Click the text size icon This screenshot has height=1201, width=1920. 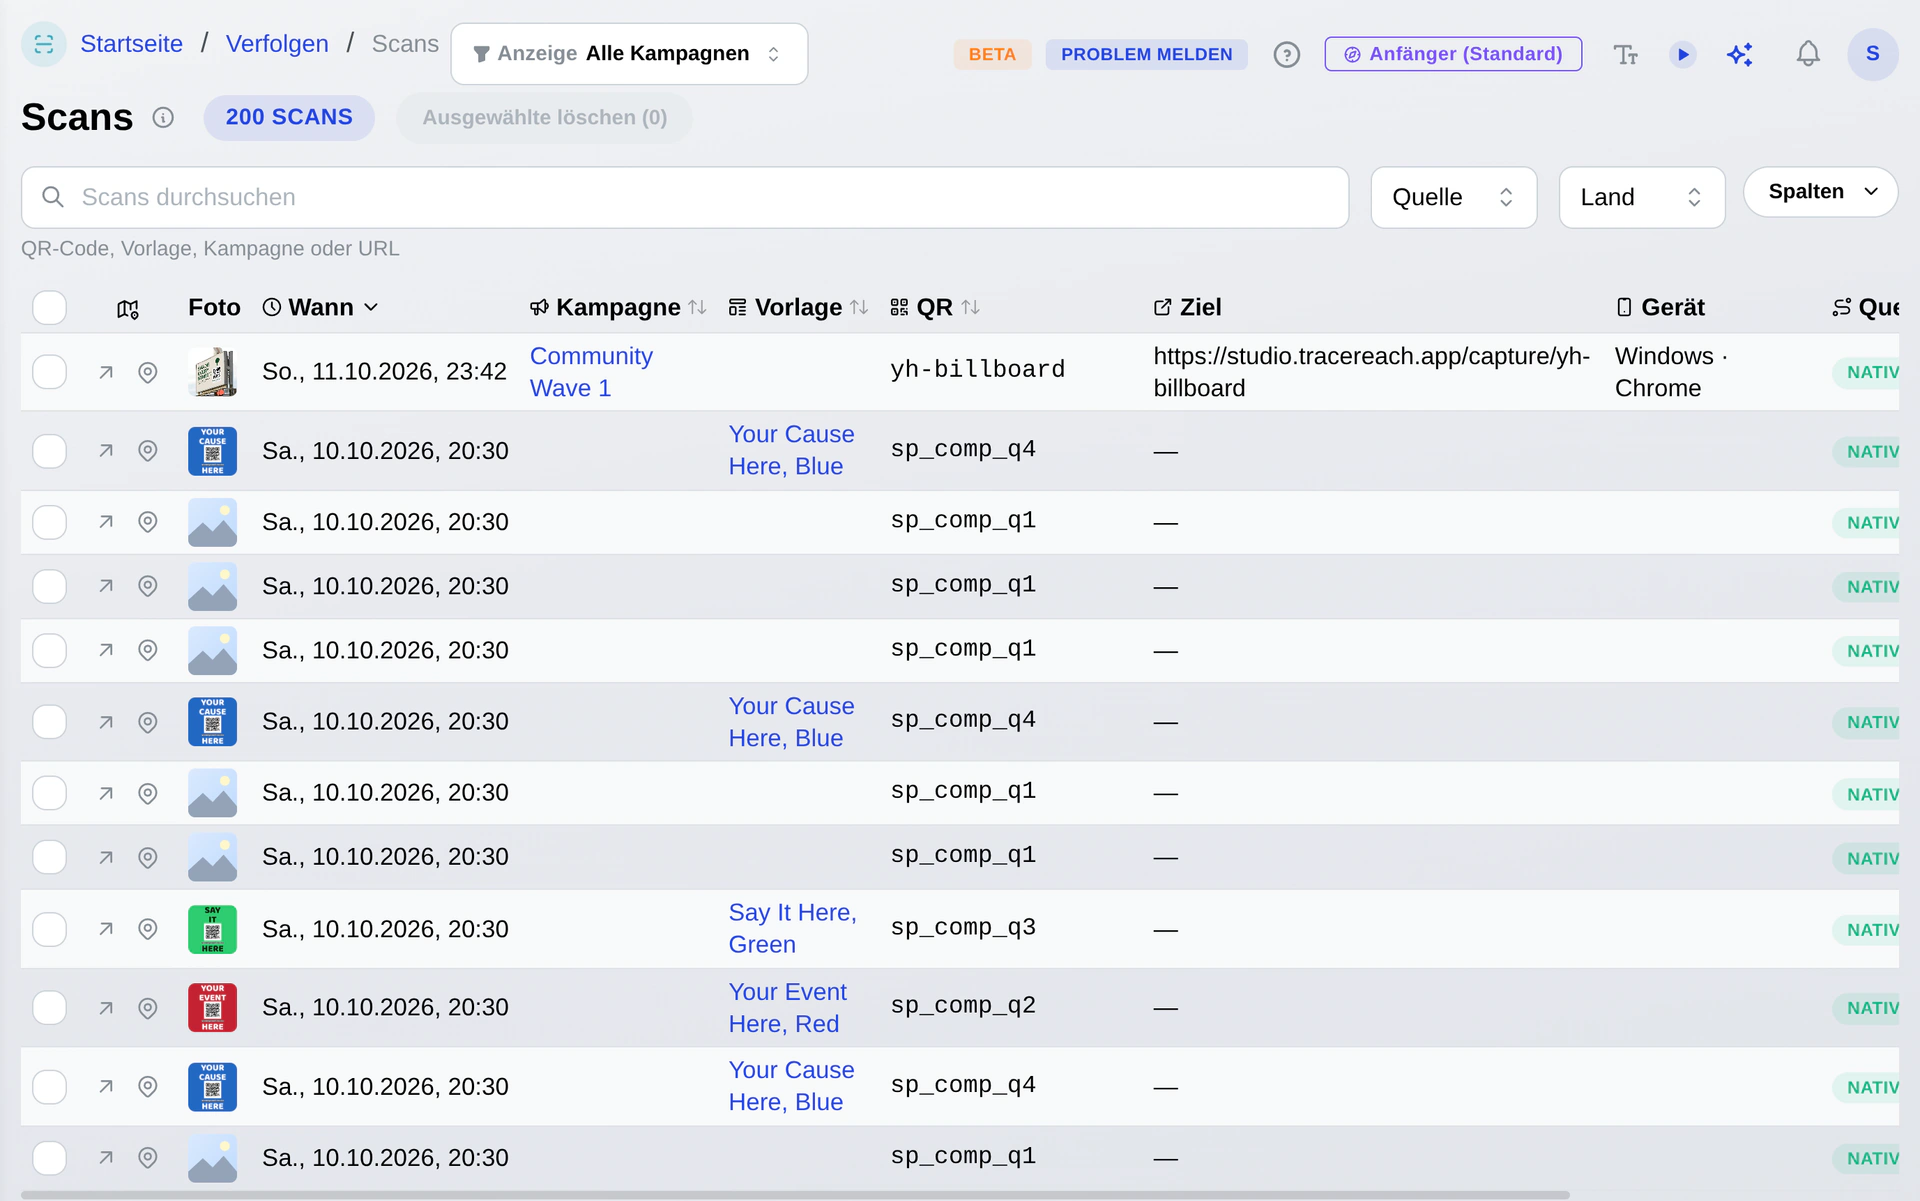1625,54
